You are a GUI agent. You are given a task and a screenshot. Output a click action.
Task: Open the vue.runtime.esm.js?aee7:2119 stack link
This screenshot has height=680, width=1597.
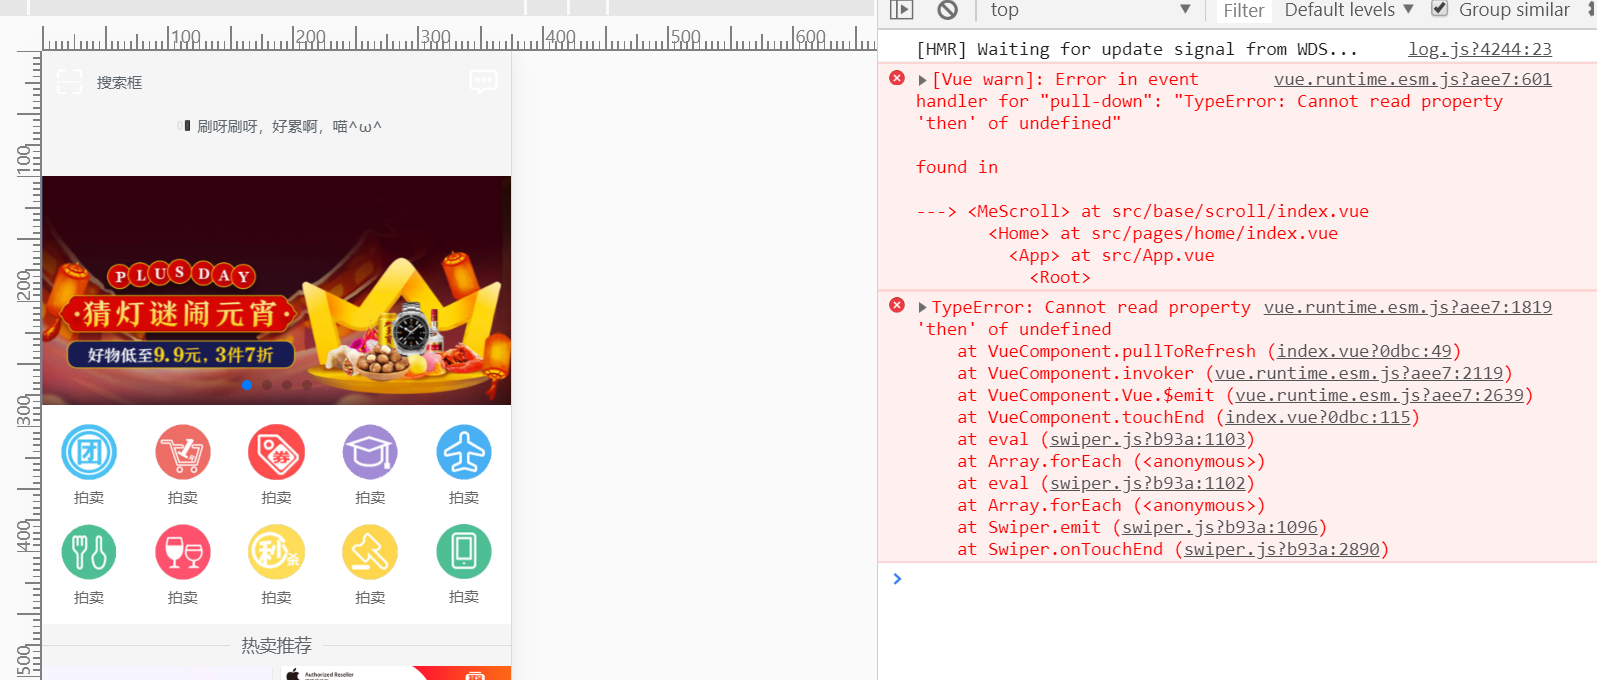coord(1359,373)
